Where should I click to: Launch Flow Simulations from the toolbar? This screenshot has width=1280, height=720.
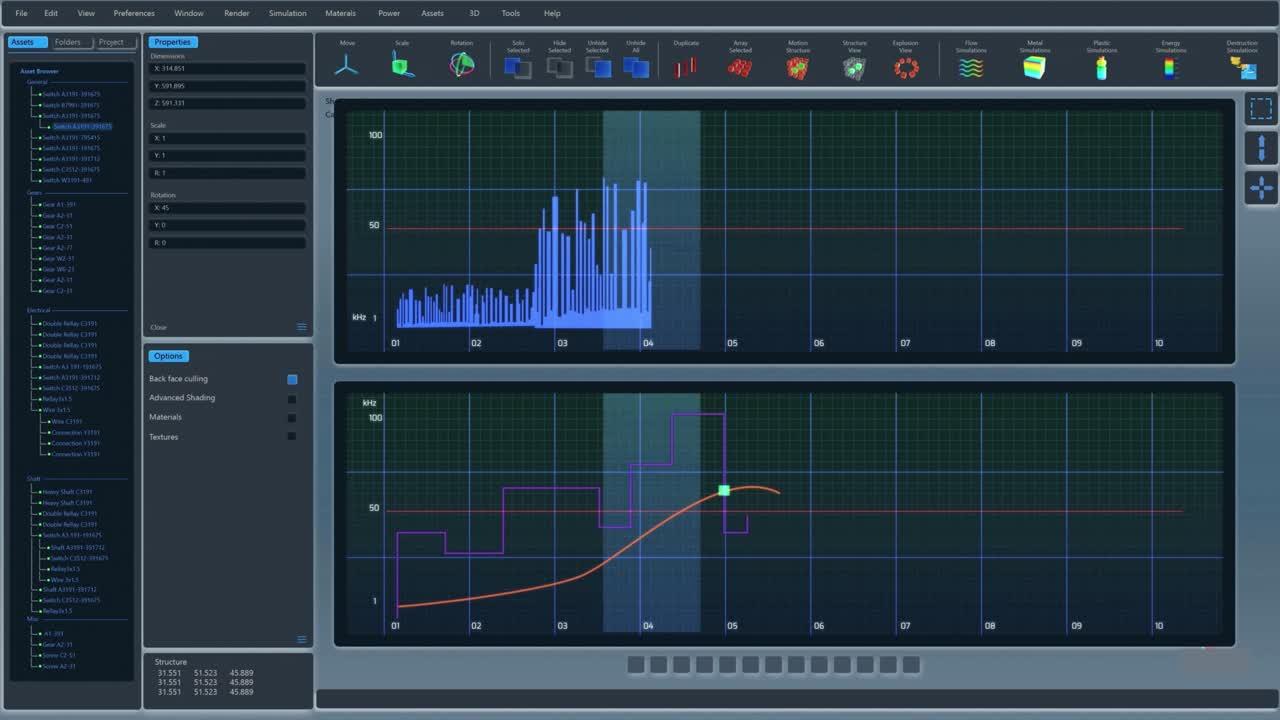coord(971,67)
